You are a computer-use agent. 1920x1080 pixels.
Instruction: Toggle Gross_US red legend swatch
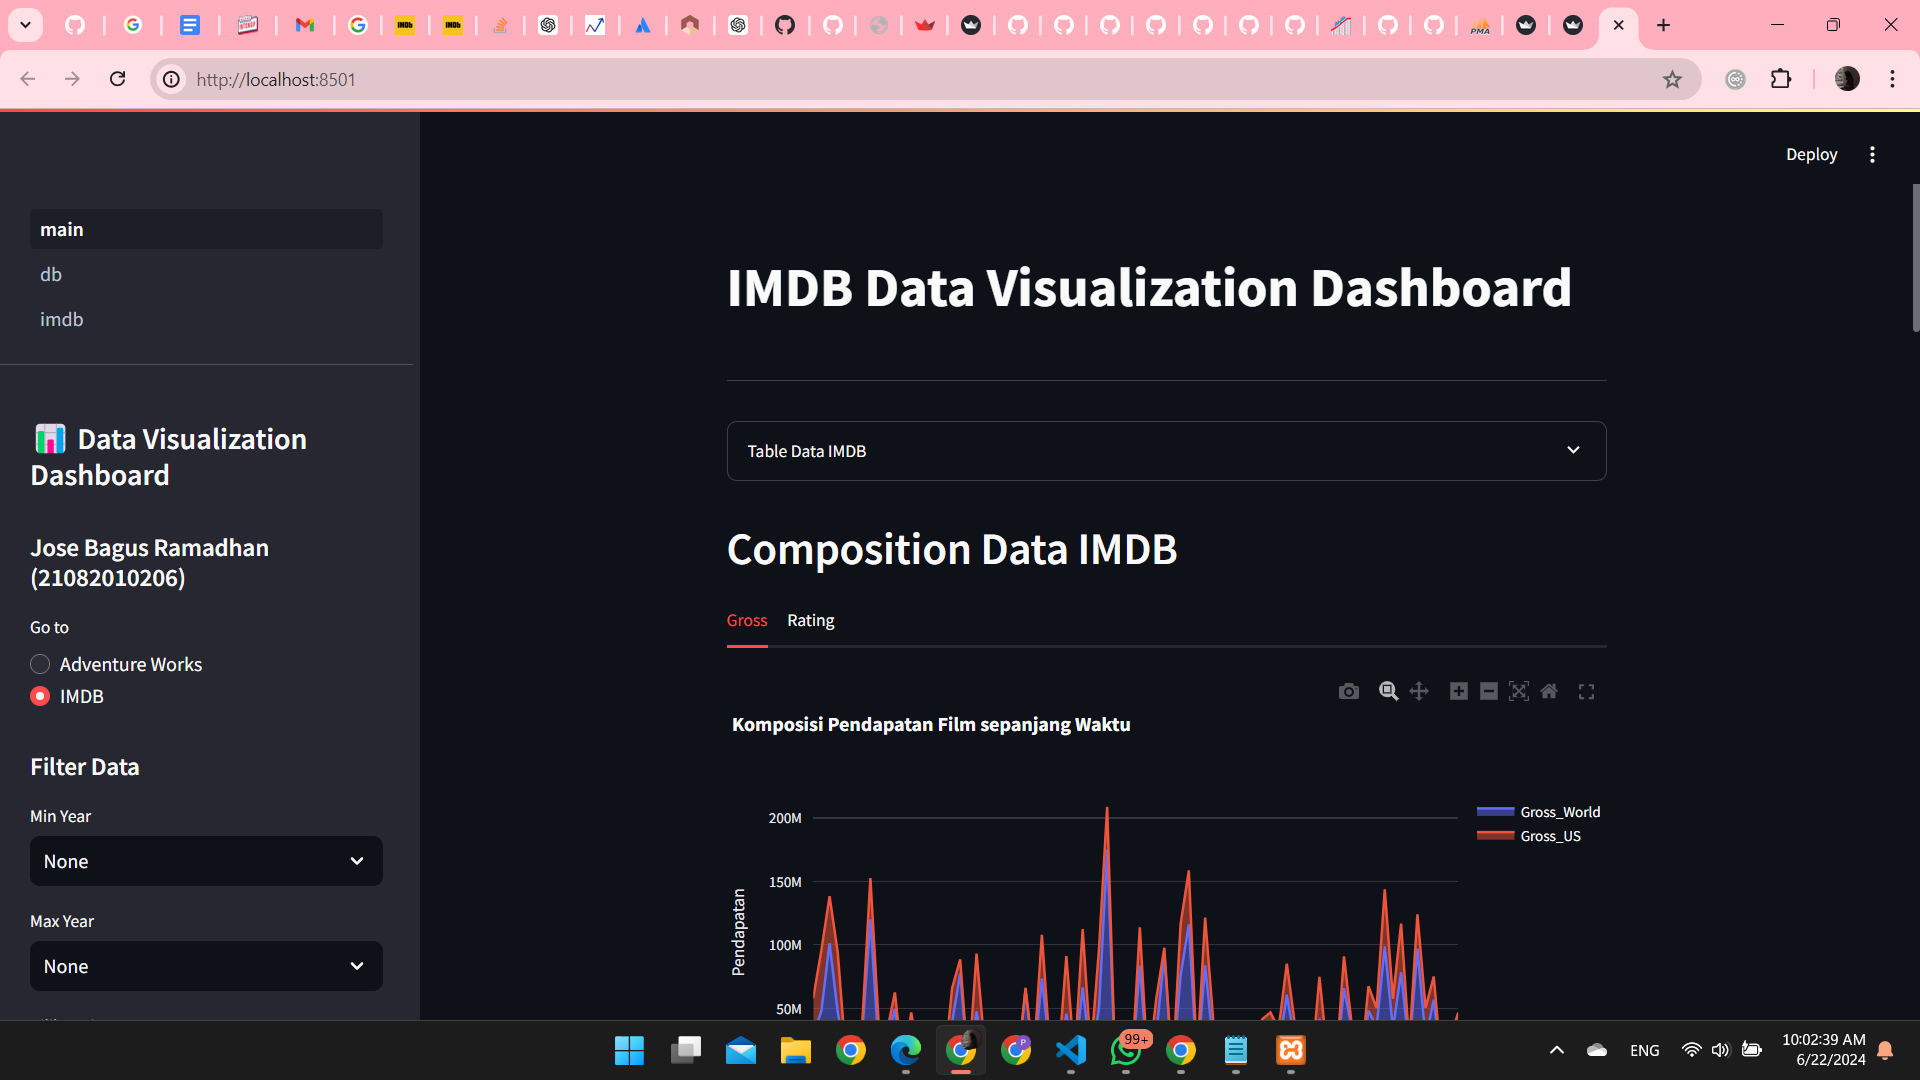click(x=1495, y=836)
